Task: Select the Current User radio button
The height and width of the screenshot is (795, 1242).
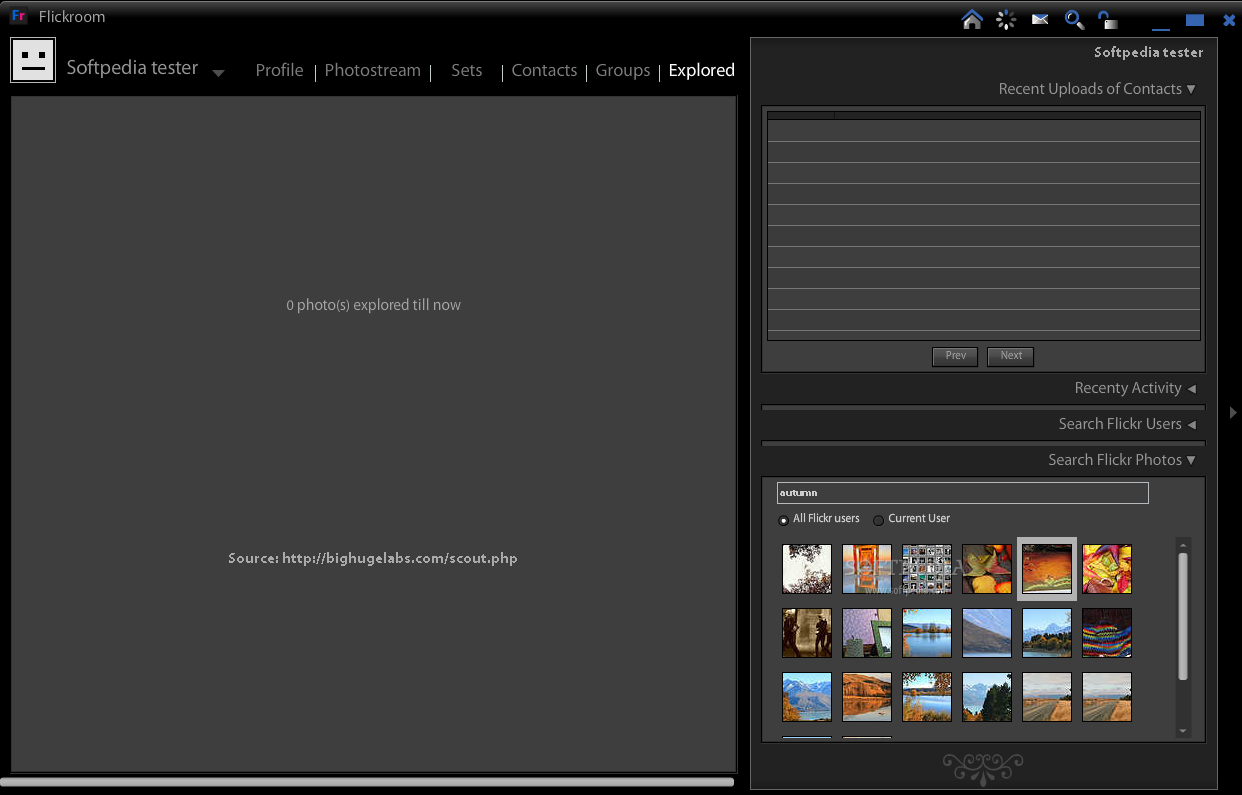Action: [x=878, y=520]
